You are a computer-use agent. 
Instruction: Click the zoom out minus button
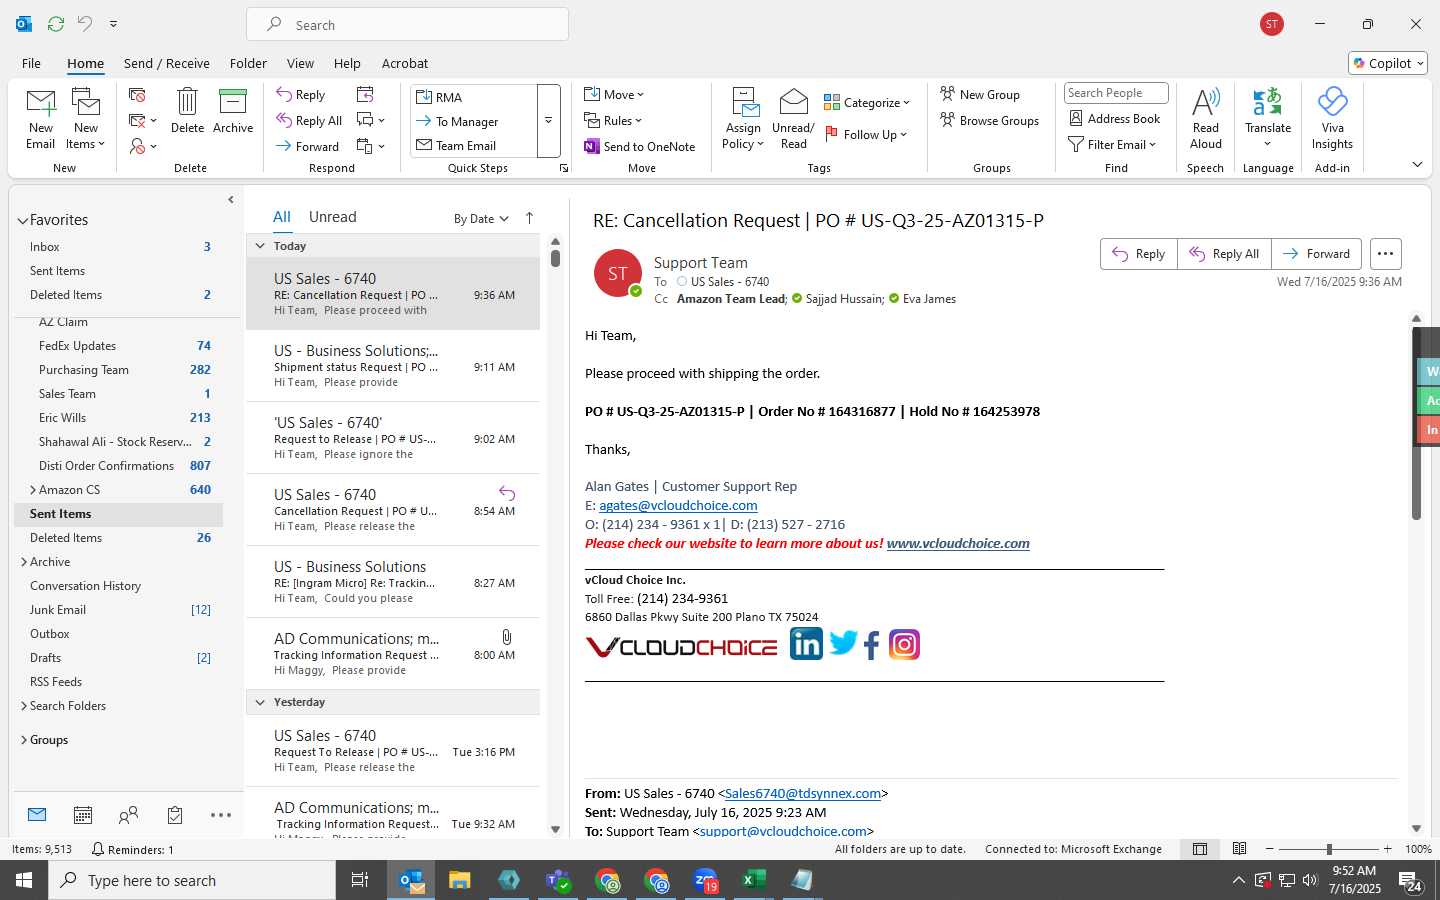coord(1270,849)
